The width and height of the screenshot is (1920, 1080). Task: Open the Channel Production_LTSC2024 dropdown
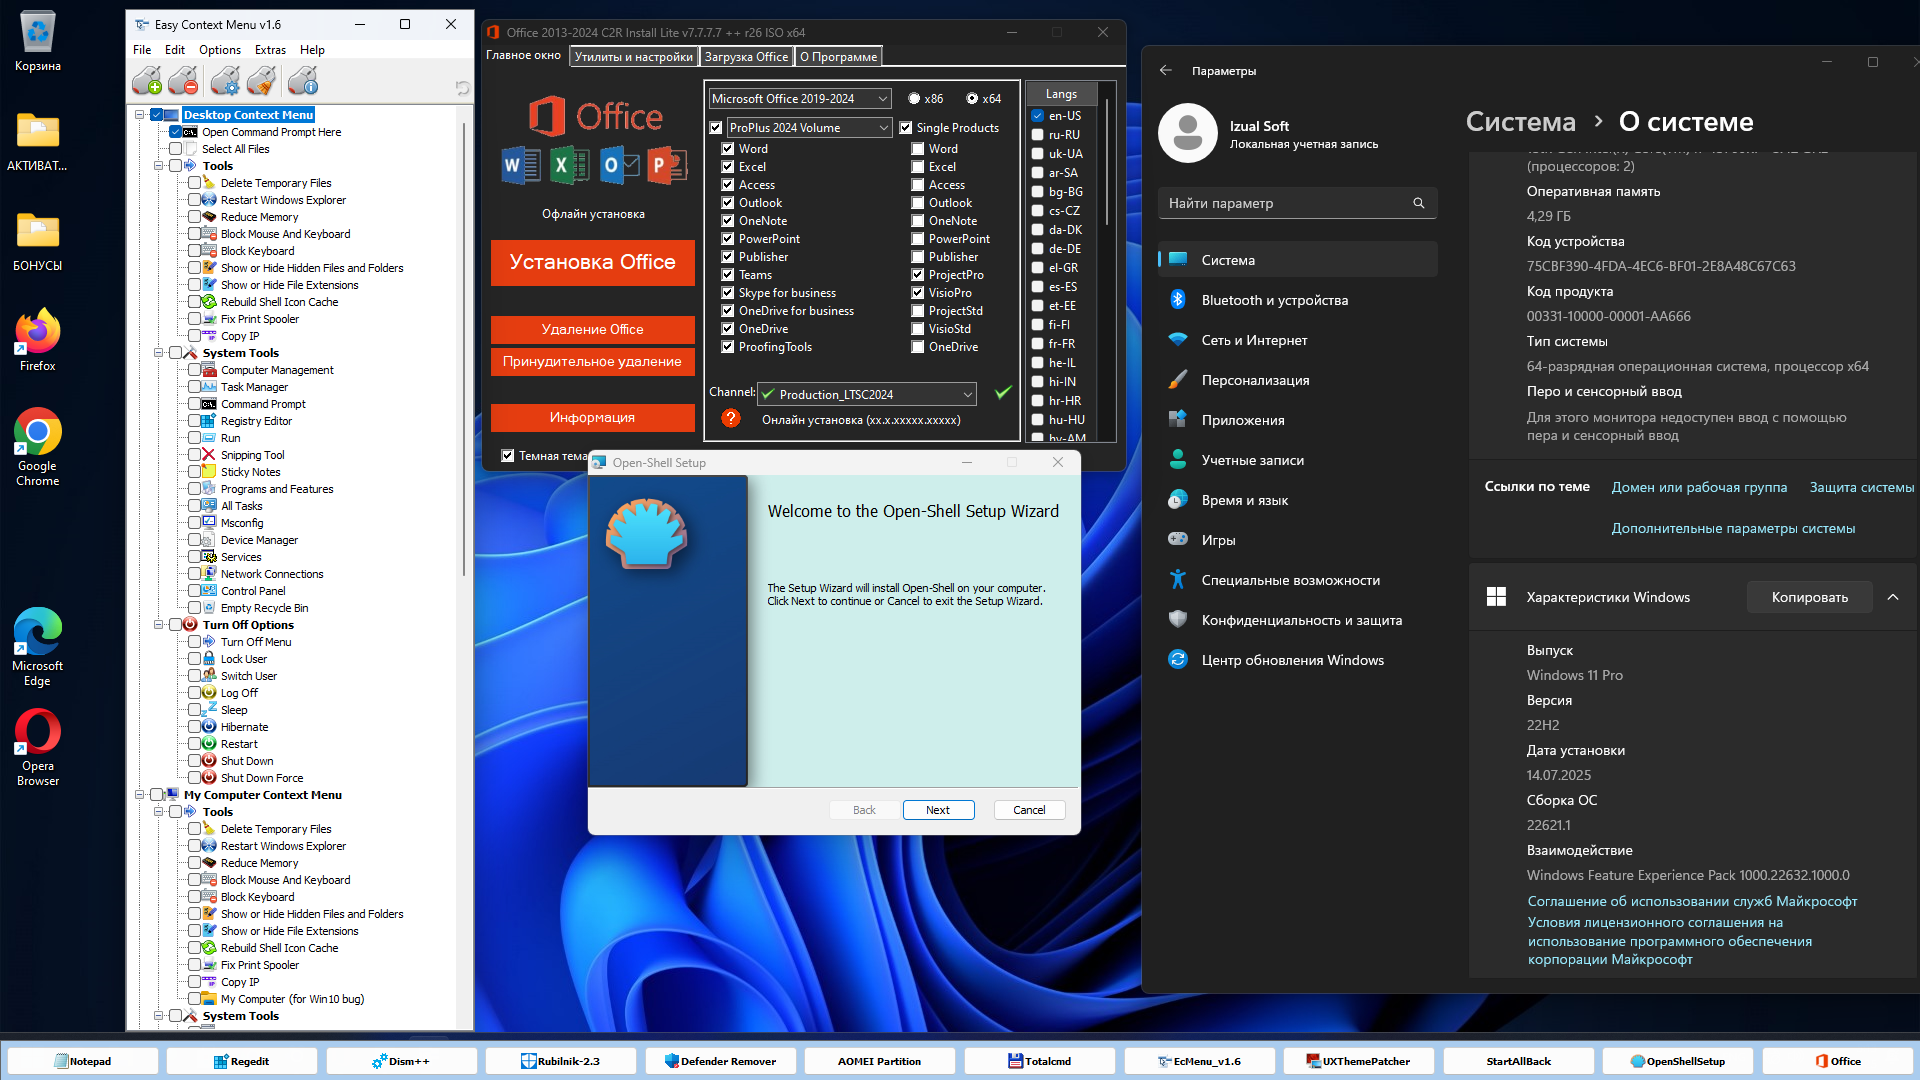[866, 394]
